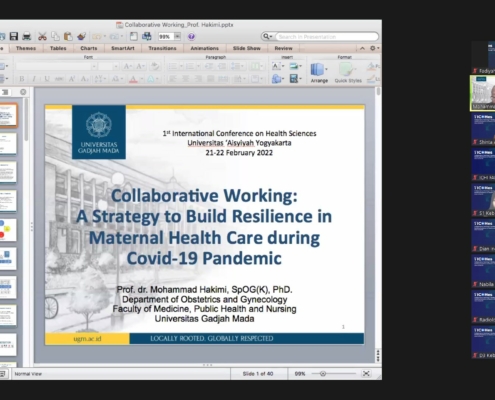Toggle Strikethrough formatting
The width and height of the screenshot is (495, 400).
pos(59,79)
